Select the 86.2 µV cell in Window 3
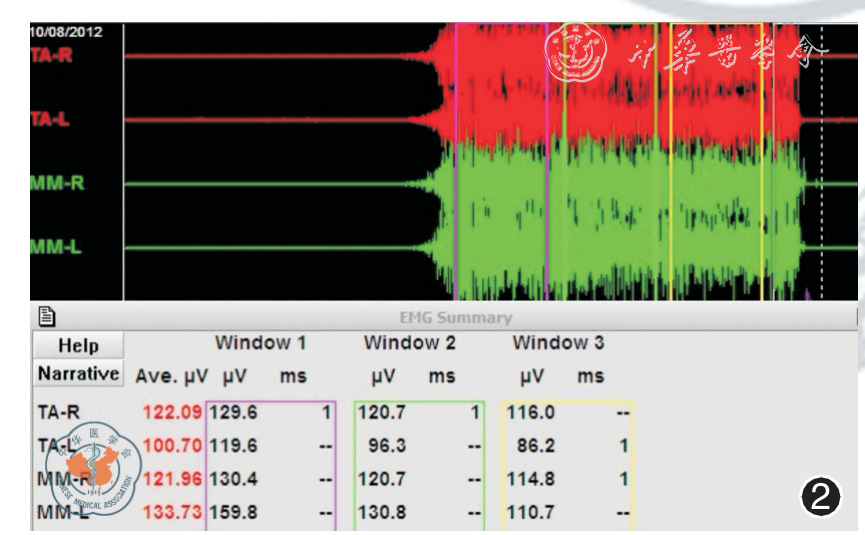This screenshot has height=535, width=865. pyautogui.click(x=534, y=446)
